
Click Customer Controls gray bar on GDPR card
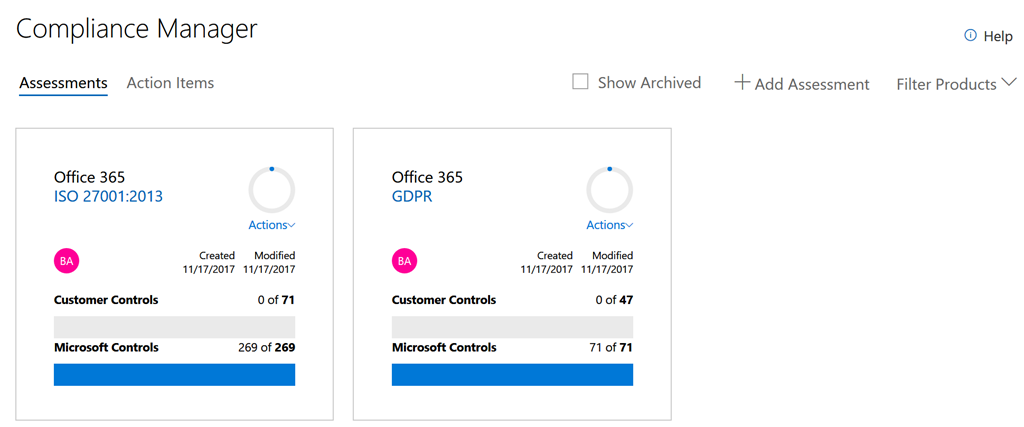tap(512, 327)
